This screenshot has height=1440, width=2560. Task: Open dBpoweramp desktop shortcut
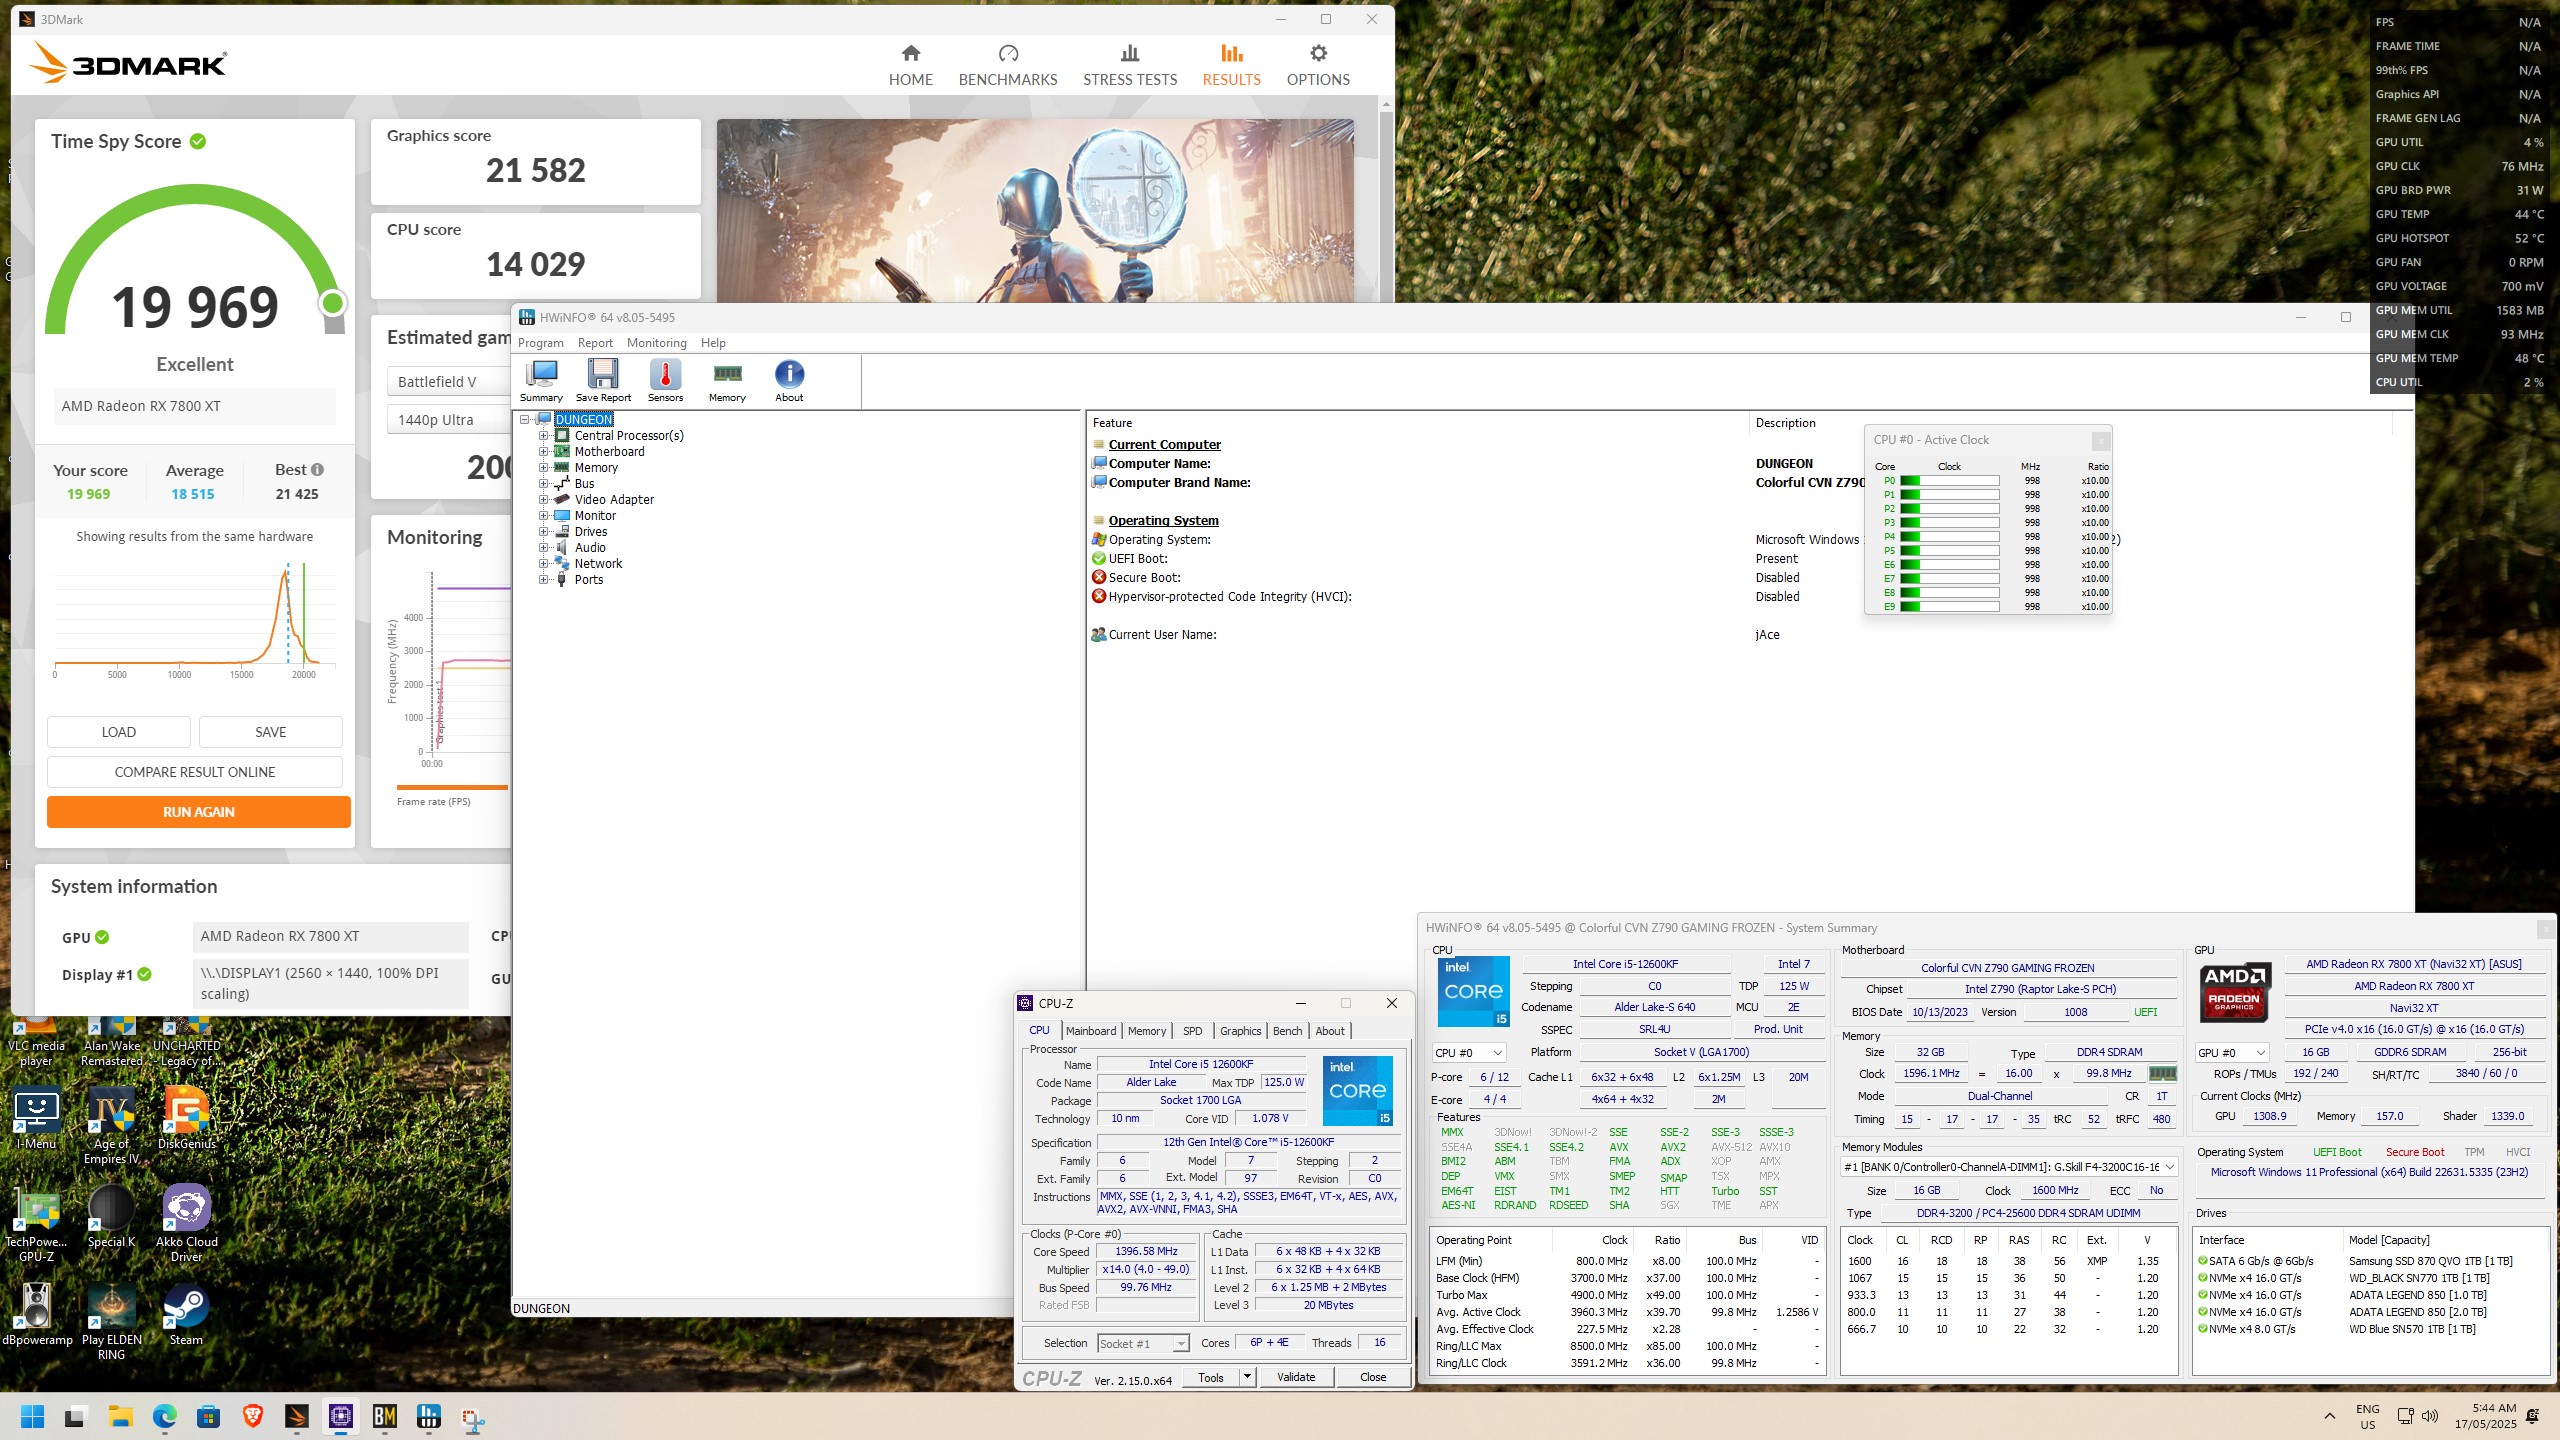(x=37, y=1315)
